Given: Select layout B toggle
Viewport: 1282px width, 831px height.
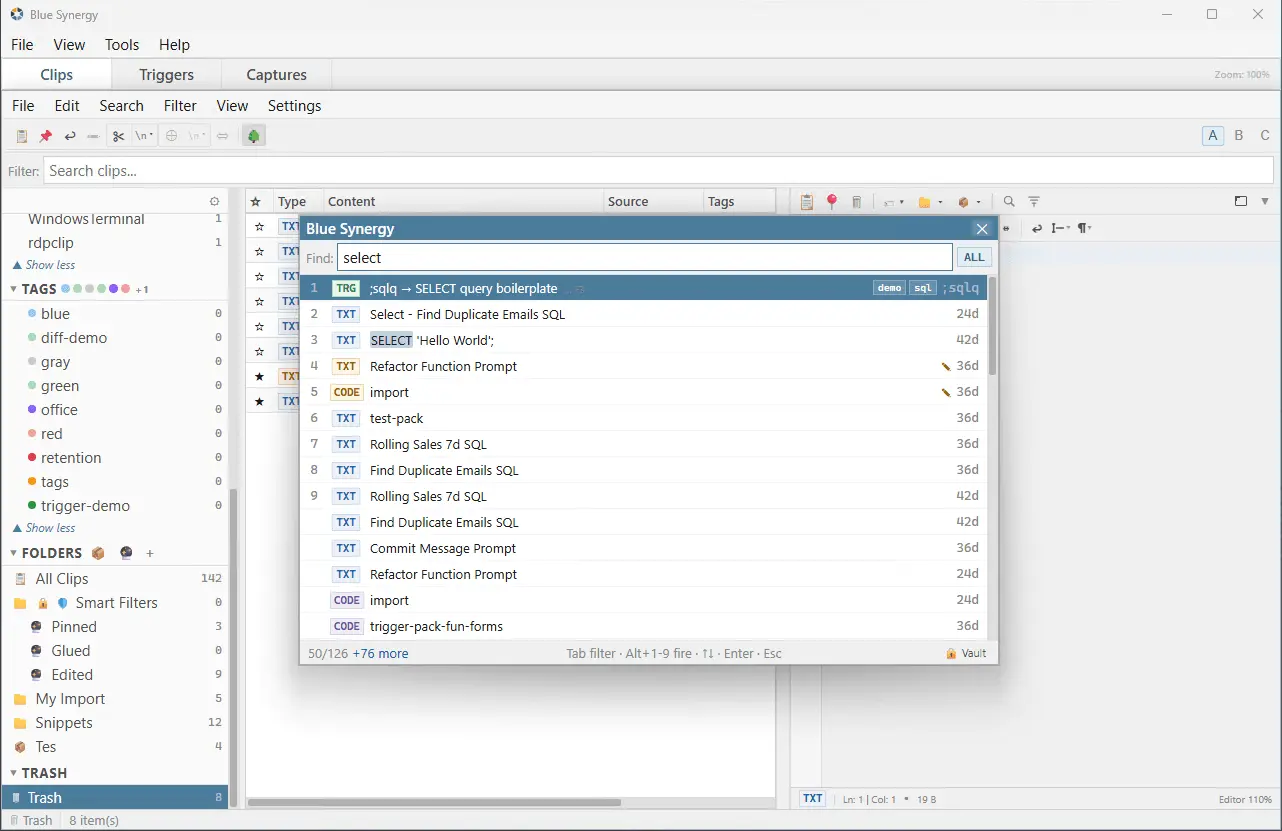Looking at the screenshot, I should click(x=1239, y=136).
